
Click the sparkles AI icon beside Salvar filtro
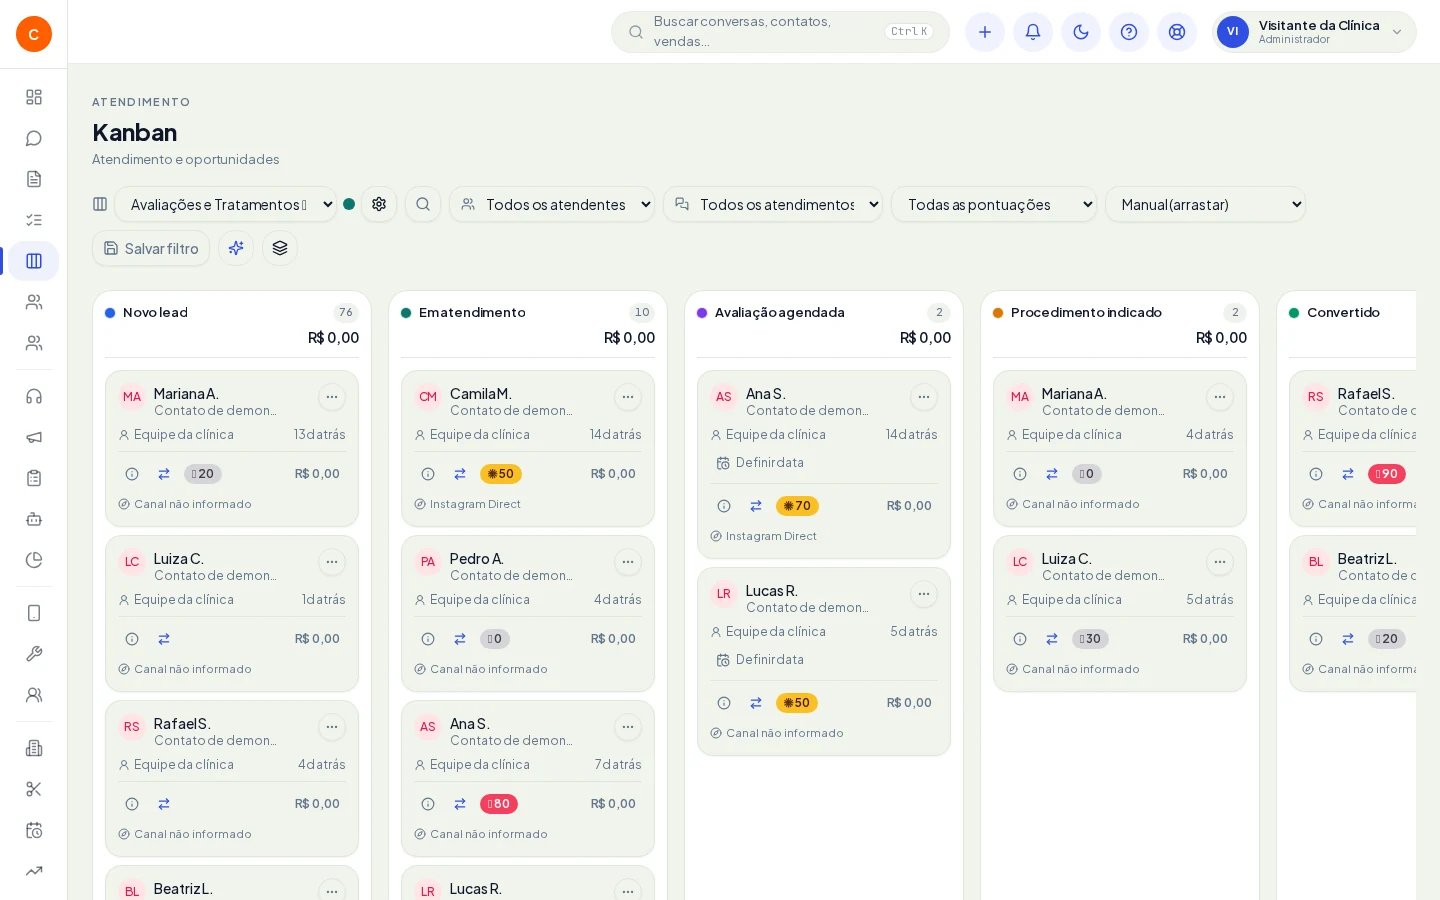point(236,248)
